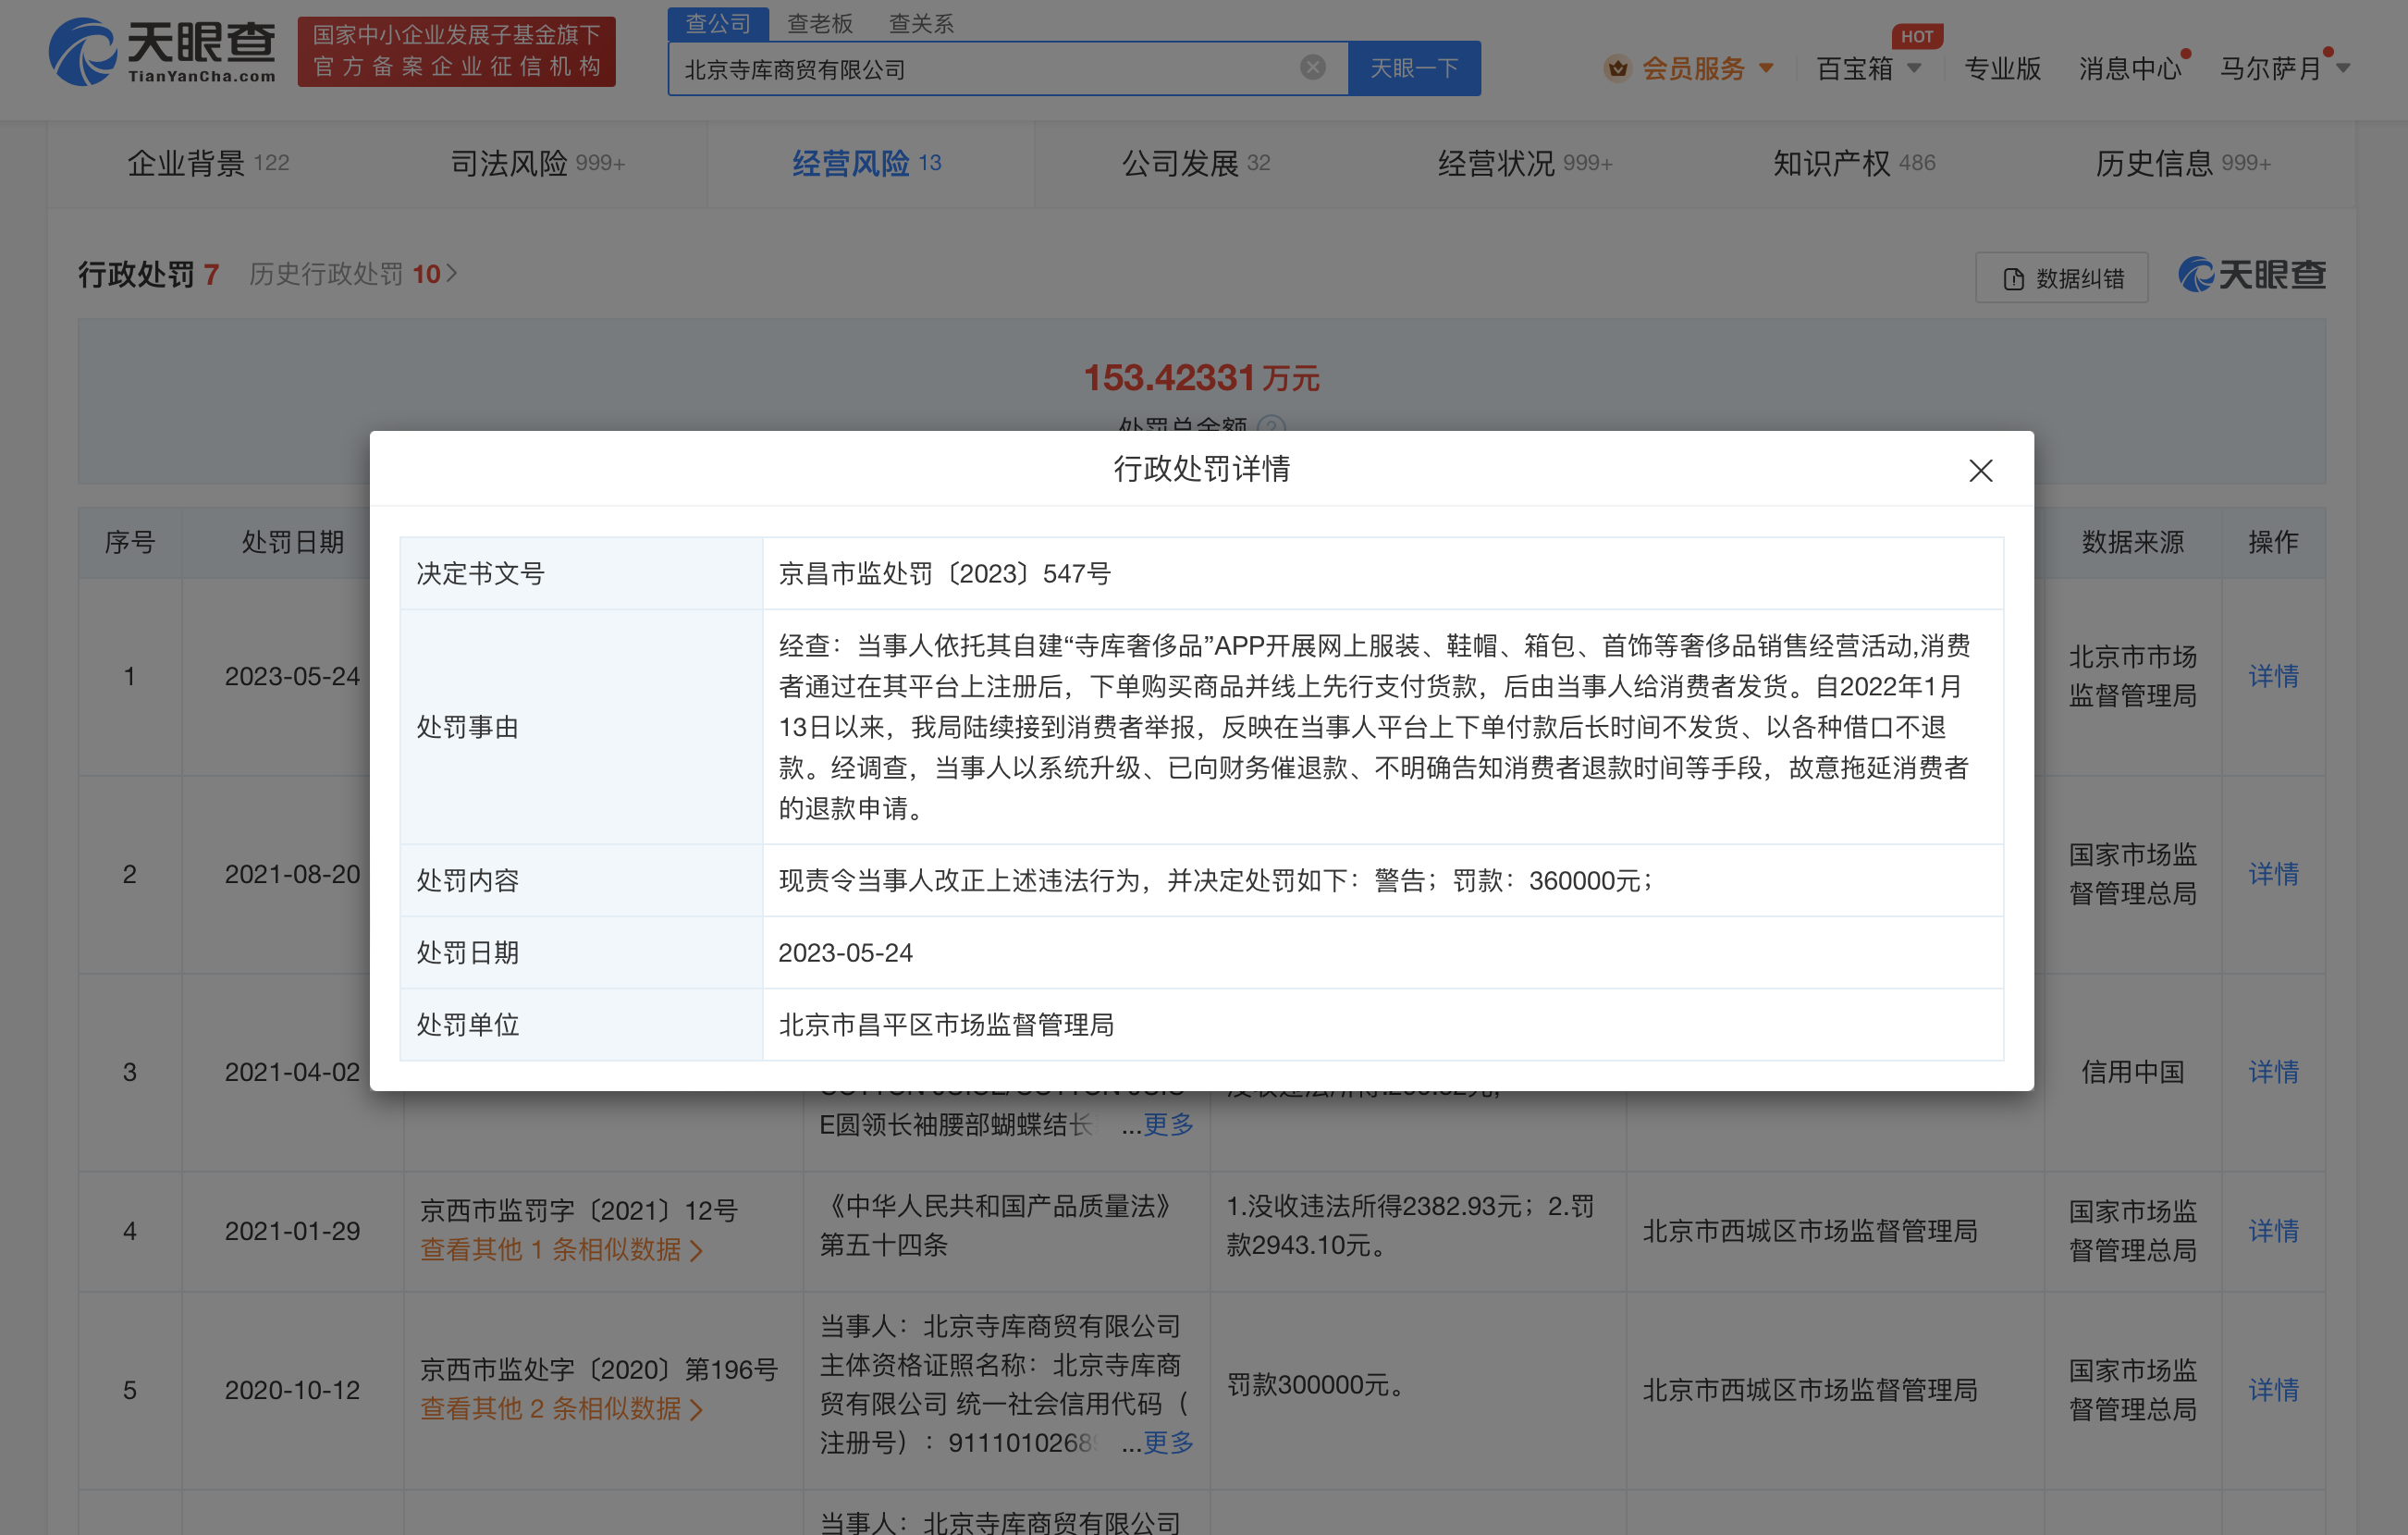The image size is (2408, 1535).
Task: Switch to the 查公司 search tab
Action: pos(718,23)
